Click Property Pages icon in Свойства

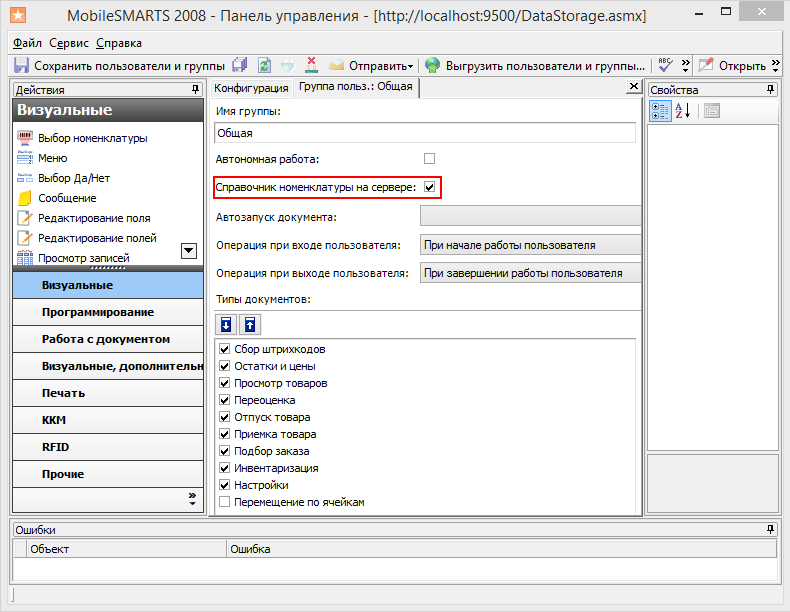[x=712, y=111]
